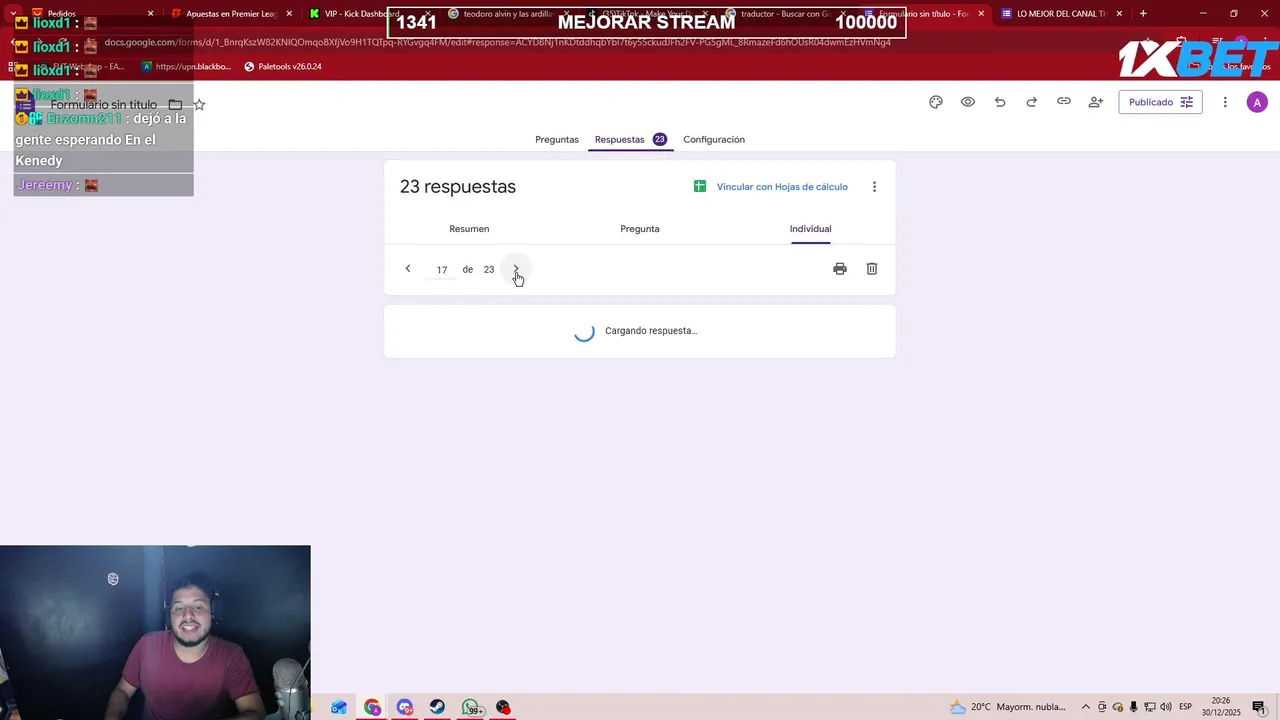Switch to LO MEJOR DEL CANAL browser tab
Viewport: 1280px width, 720px height.
1060,14
